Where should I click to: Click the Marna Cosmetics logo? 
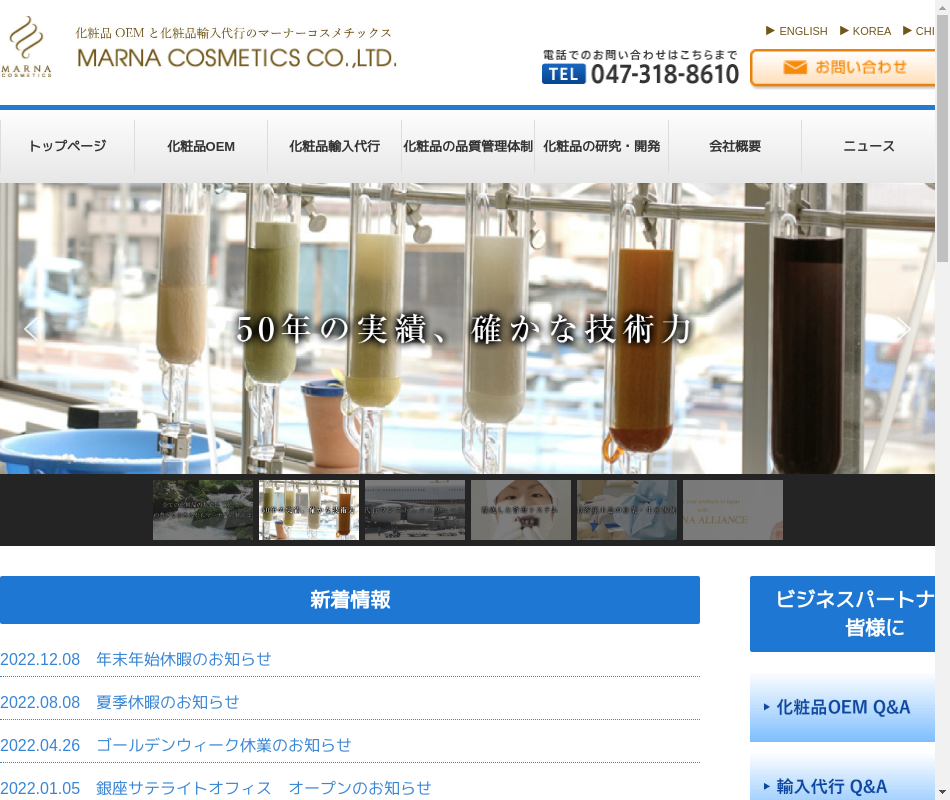click(27, 47)
